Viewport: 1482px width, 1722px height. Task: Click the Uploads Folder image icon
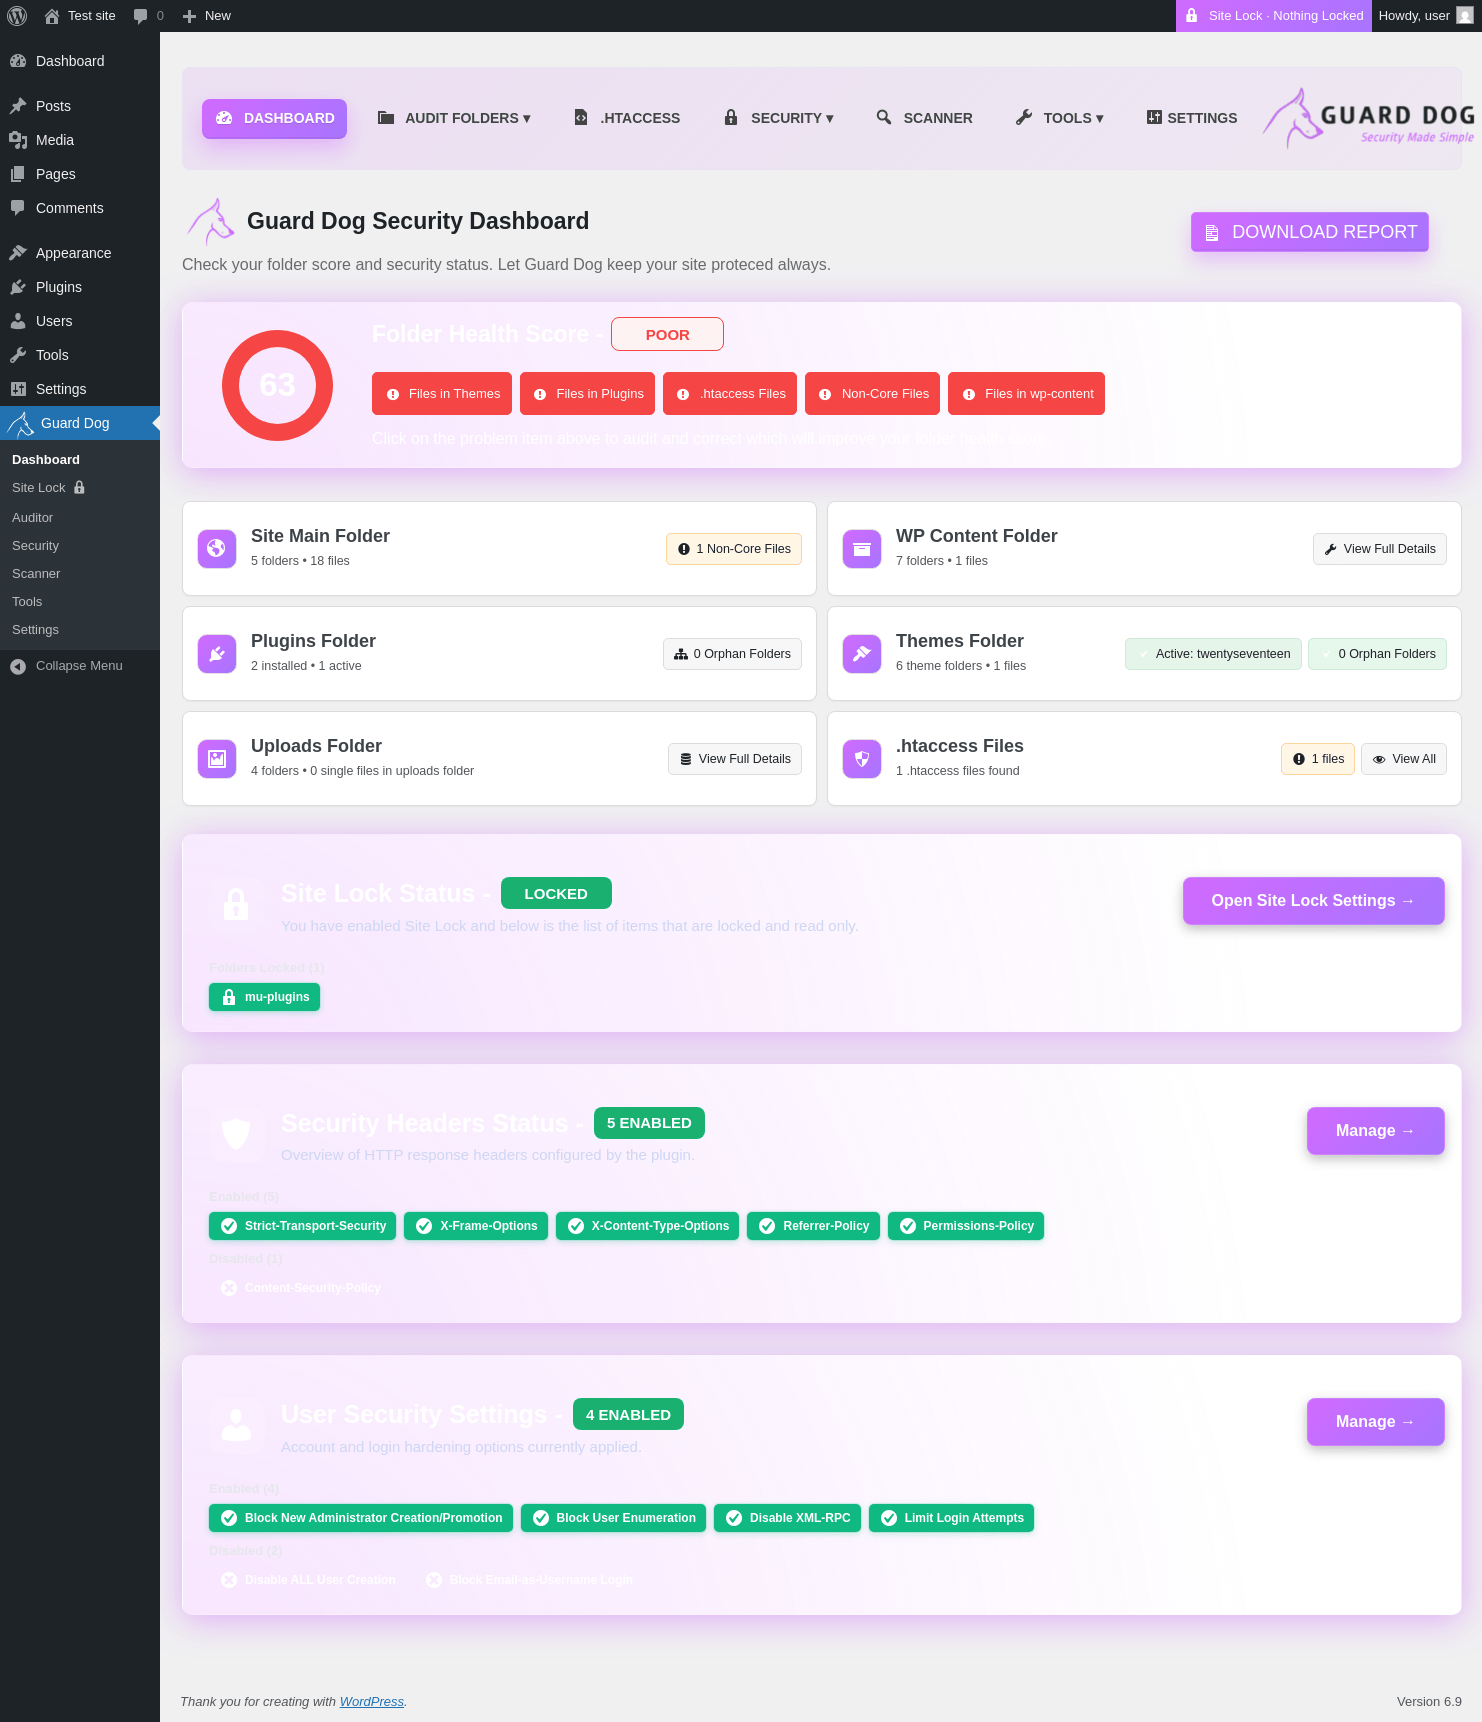[217, 759]
